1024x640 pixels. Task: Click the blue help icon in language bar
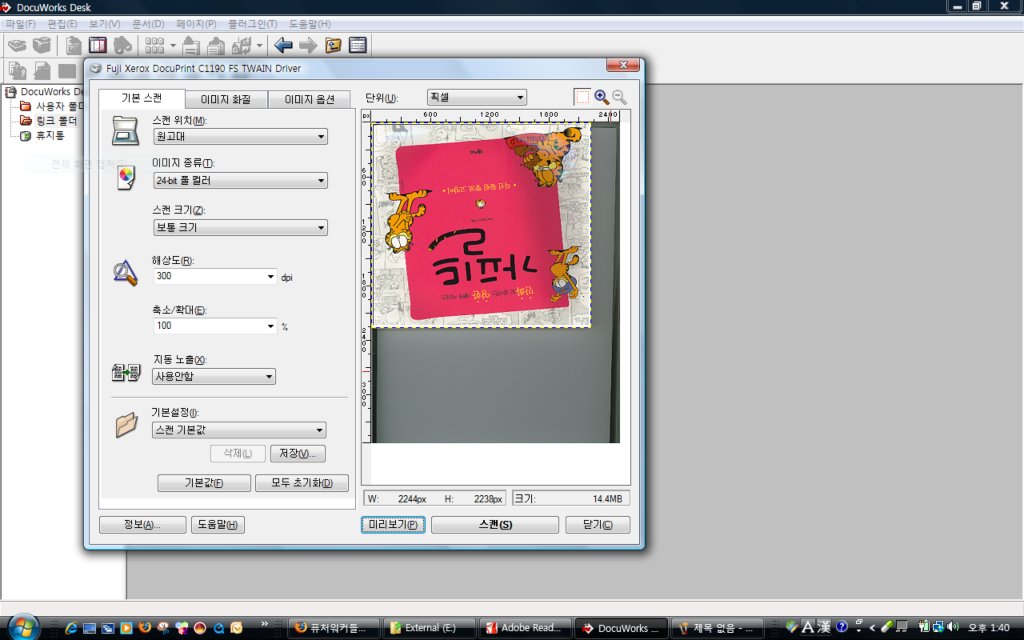842,626
